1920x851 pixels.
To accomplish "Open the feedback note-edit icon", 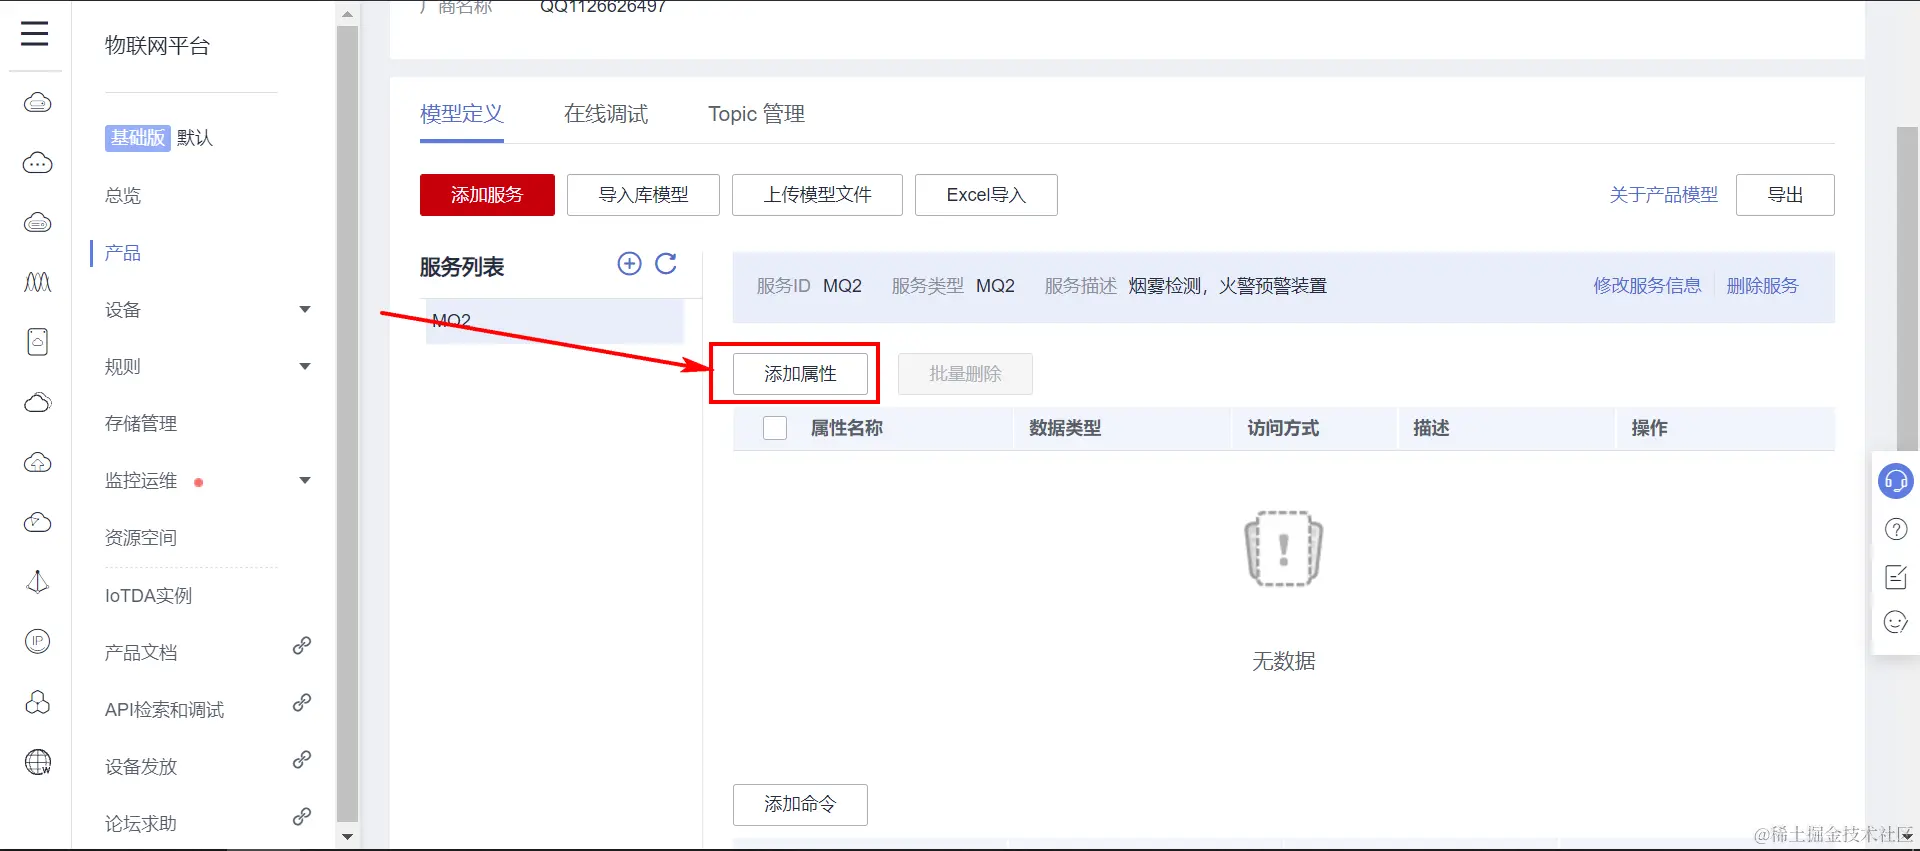I will tap(1896, 576).
